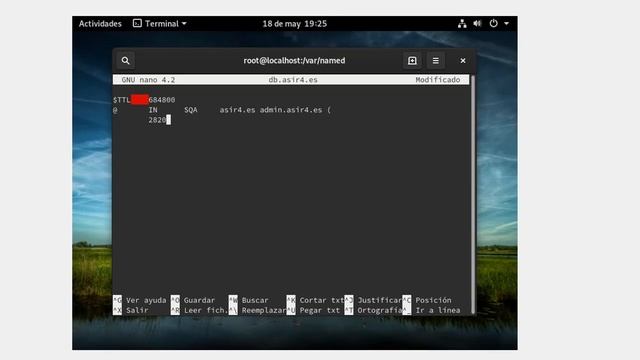
Task: Click the power icon in top bar
Action: point(493,23)
